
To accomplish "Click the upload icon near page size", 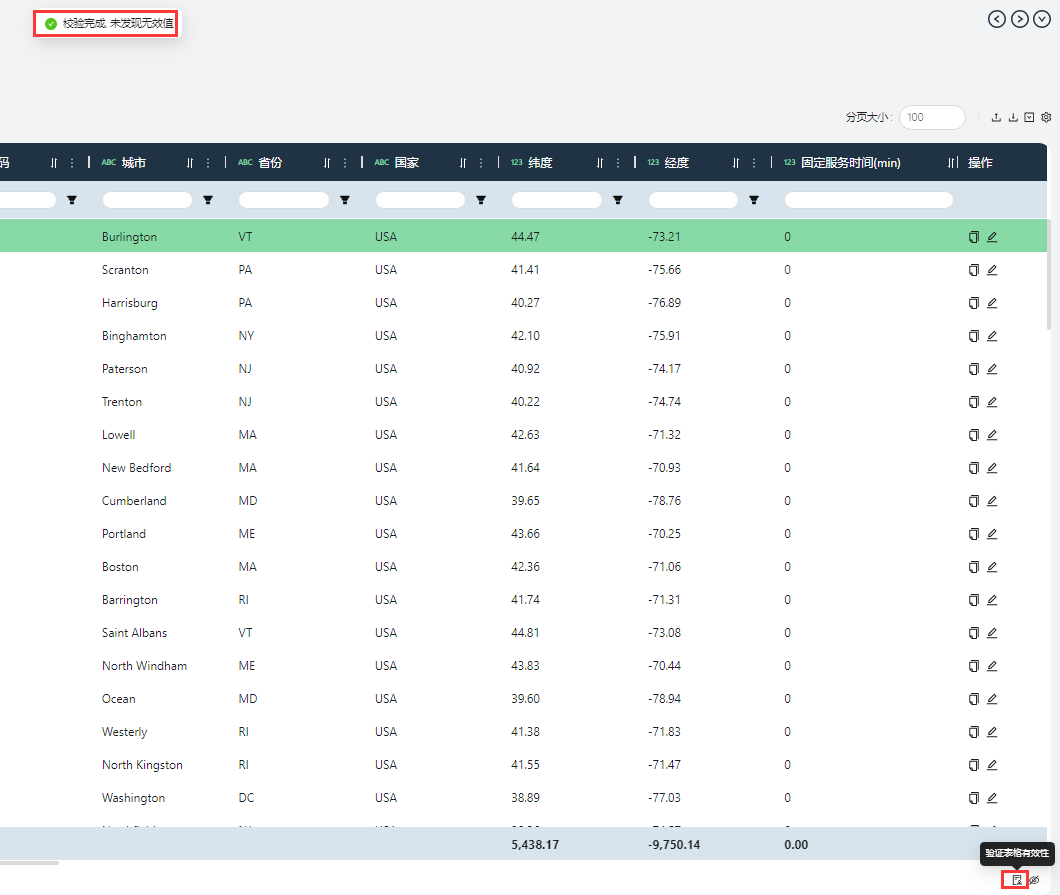I will click(996, 118).
